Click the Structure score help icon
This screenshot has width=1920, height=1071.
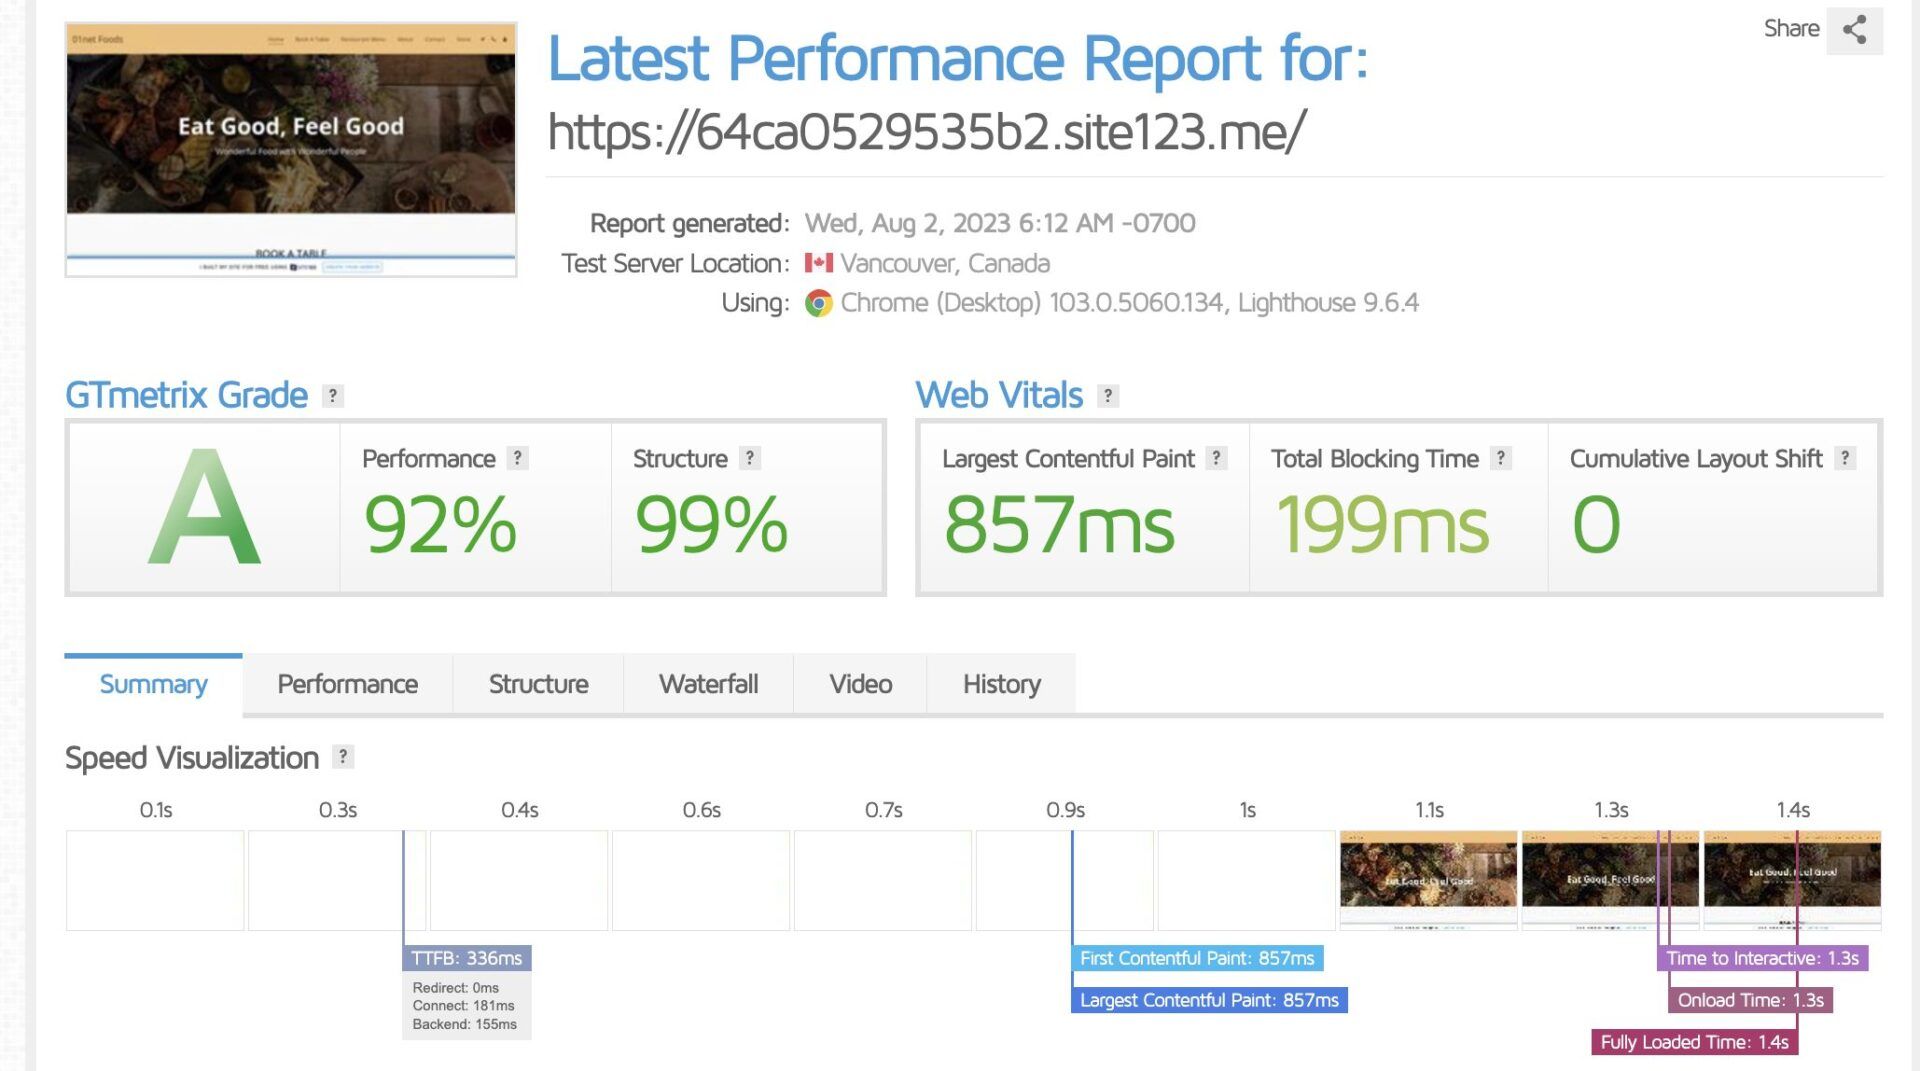click(750, 458)
